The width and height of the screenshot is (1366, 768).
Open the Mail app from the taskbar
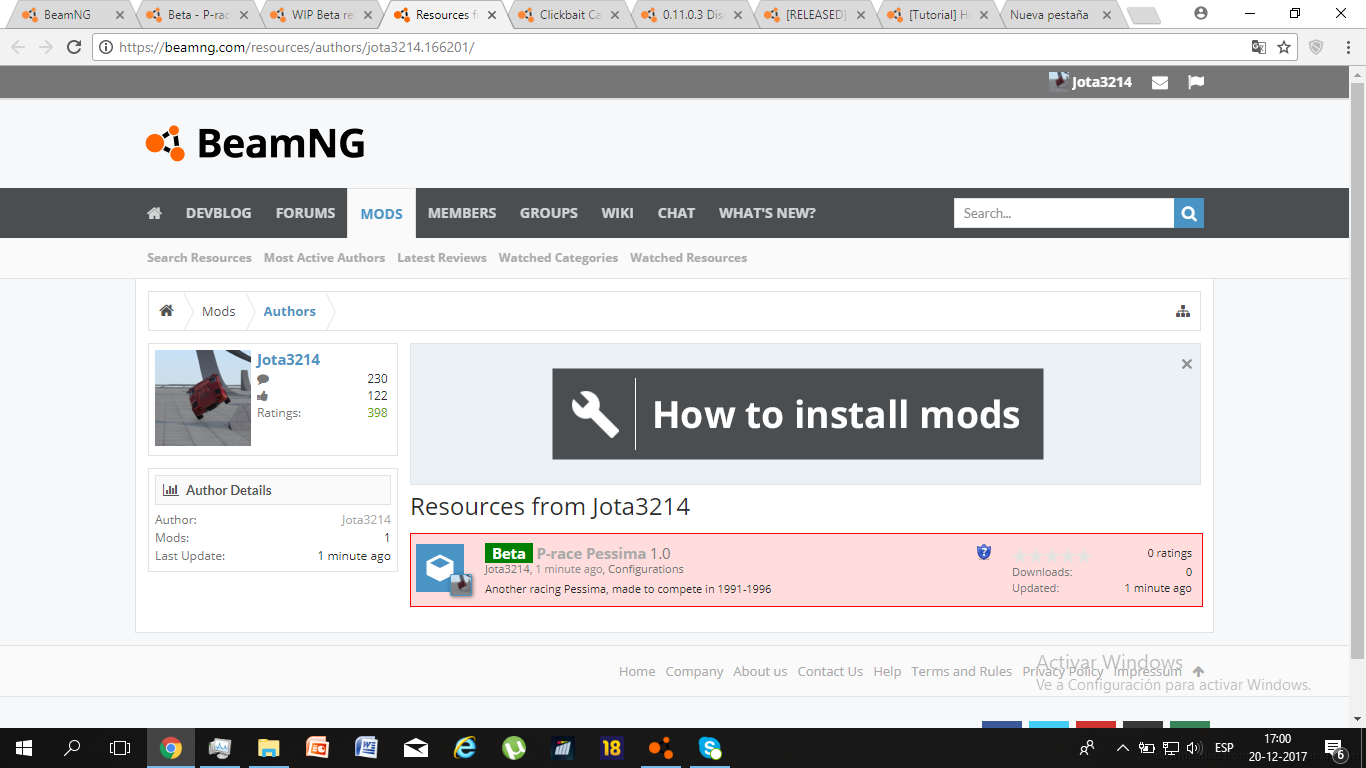[x=416, y=748]
